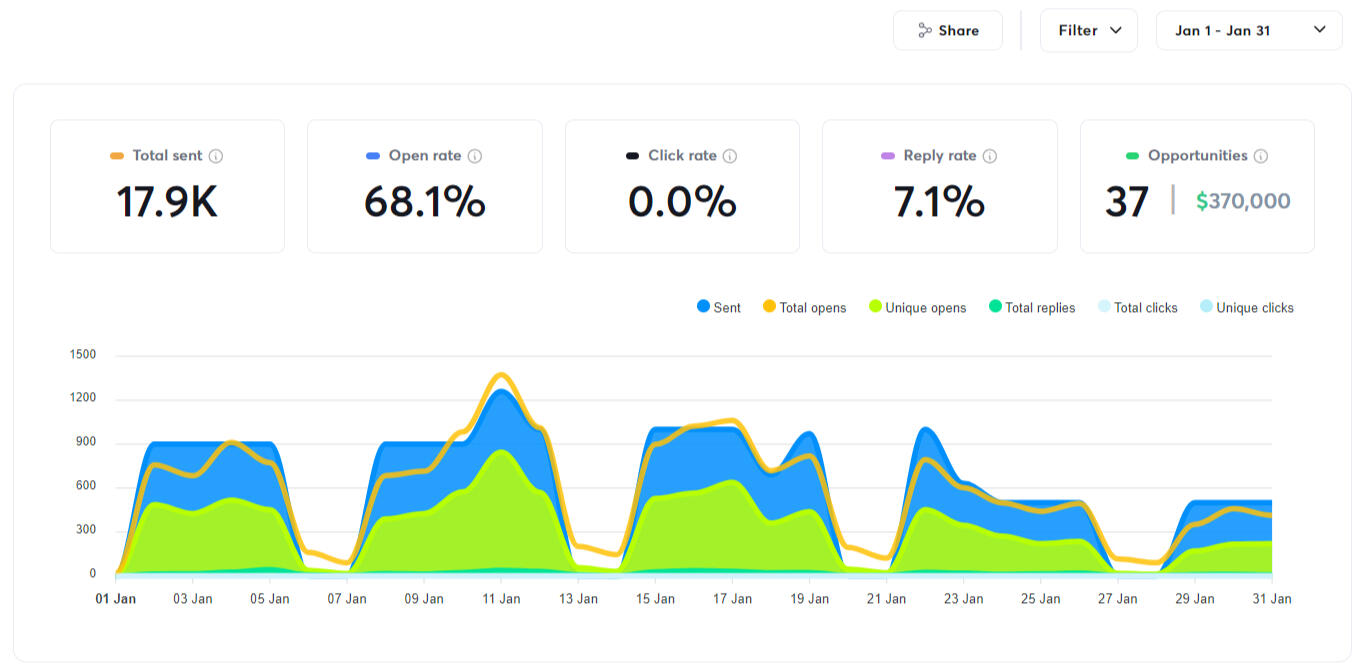Click the share icon in Share button
The width and height of the screenshot is (1361, 672).
925,31
